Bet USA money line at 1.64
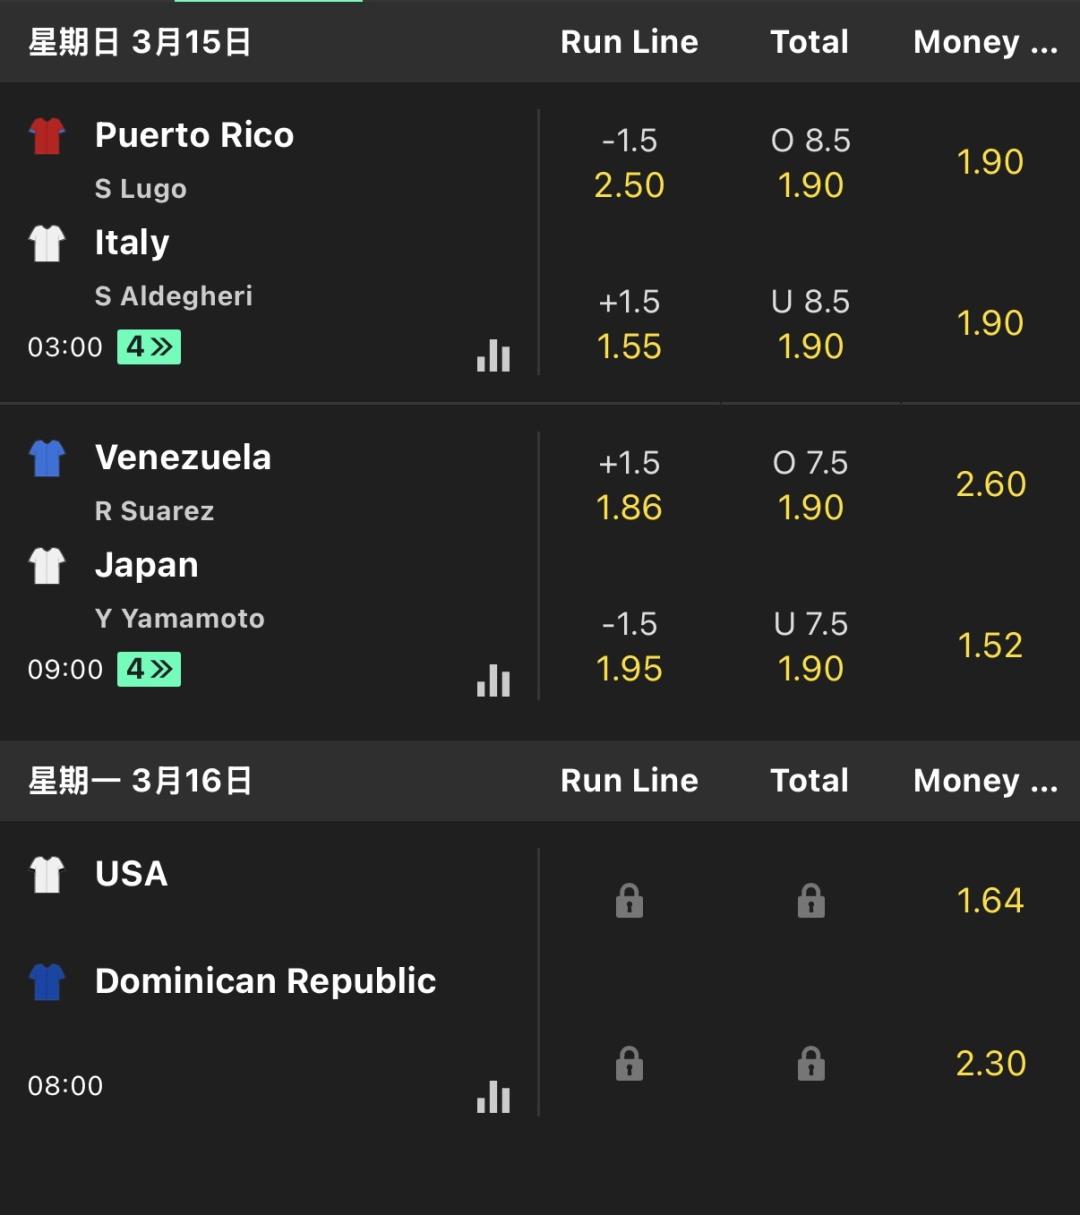This screenshot has width=1080, height=1215. coord(990,900)
